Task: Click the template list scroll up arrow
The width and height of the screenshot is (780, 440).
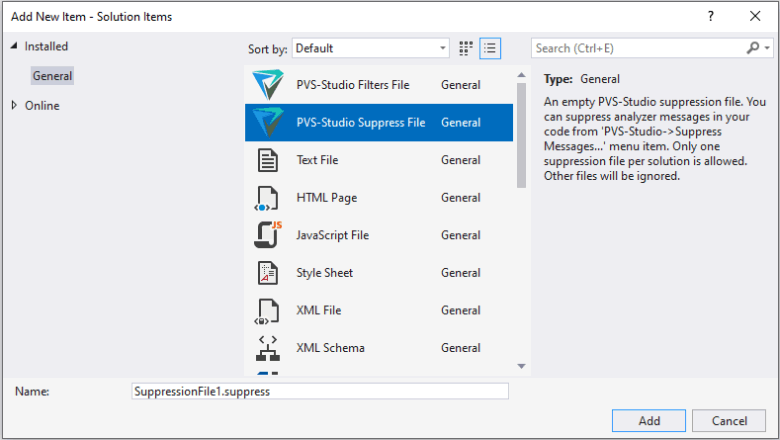Action: click(521, 75)
